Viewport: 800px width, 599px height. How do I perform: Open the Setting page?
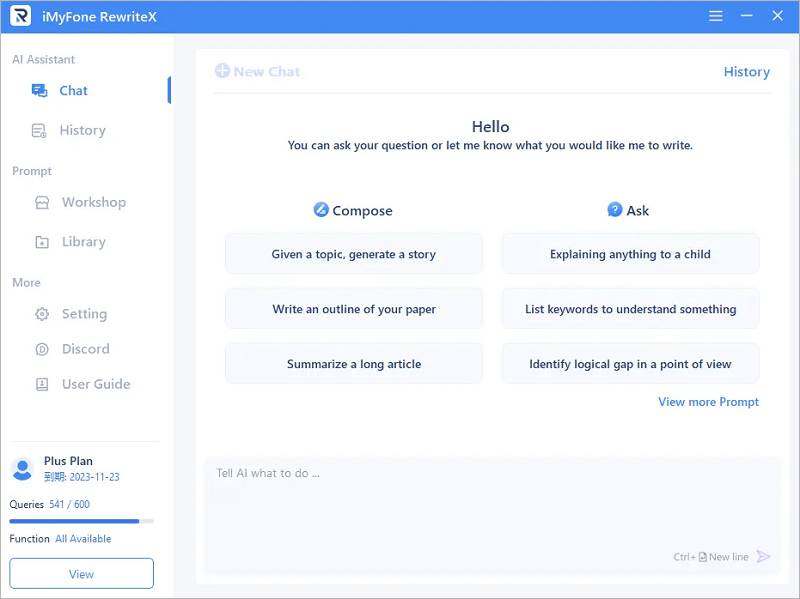[86, 313]
